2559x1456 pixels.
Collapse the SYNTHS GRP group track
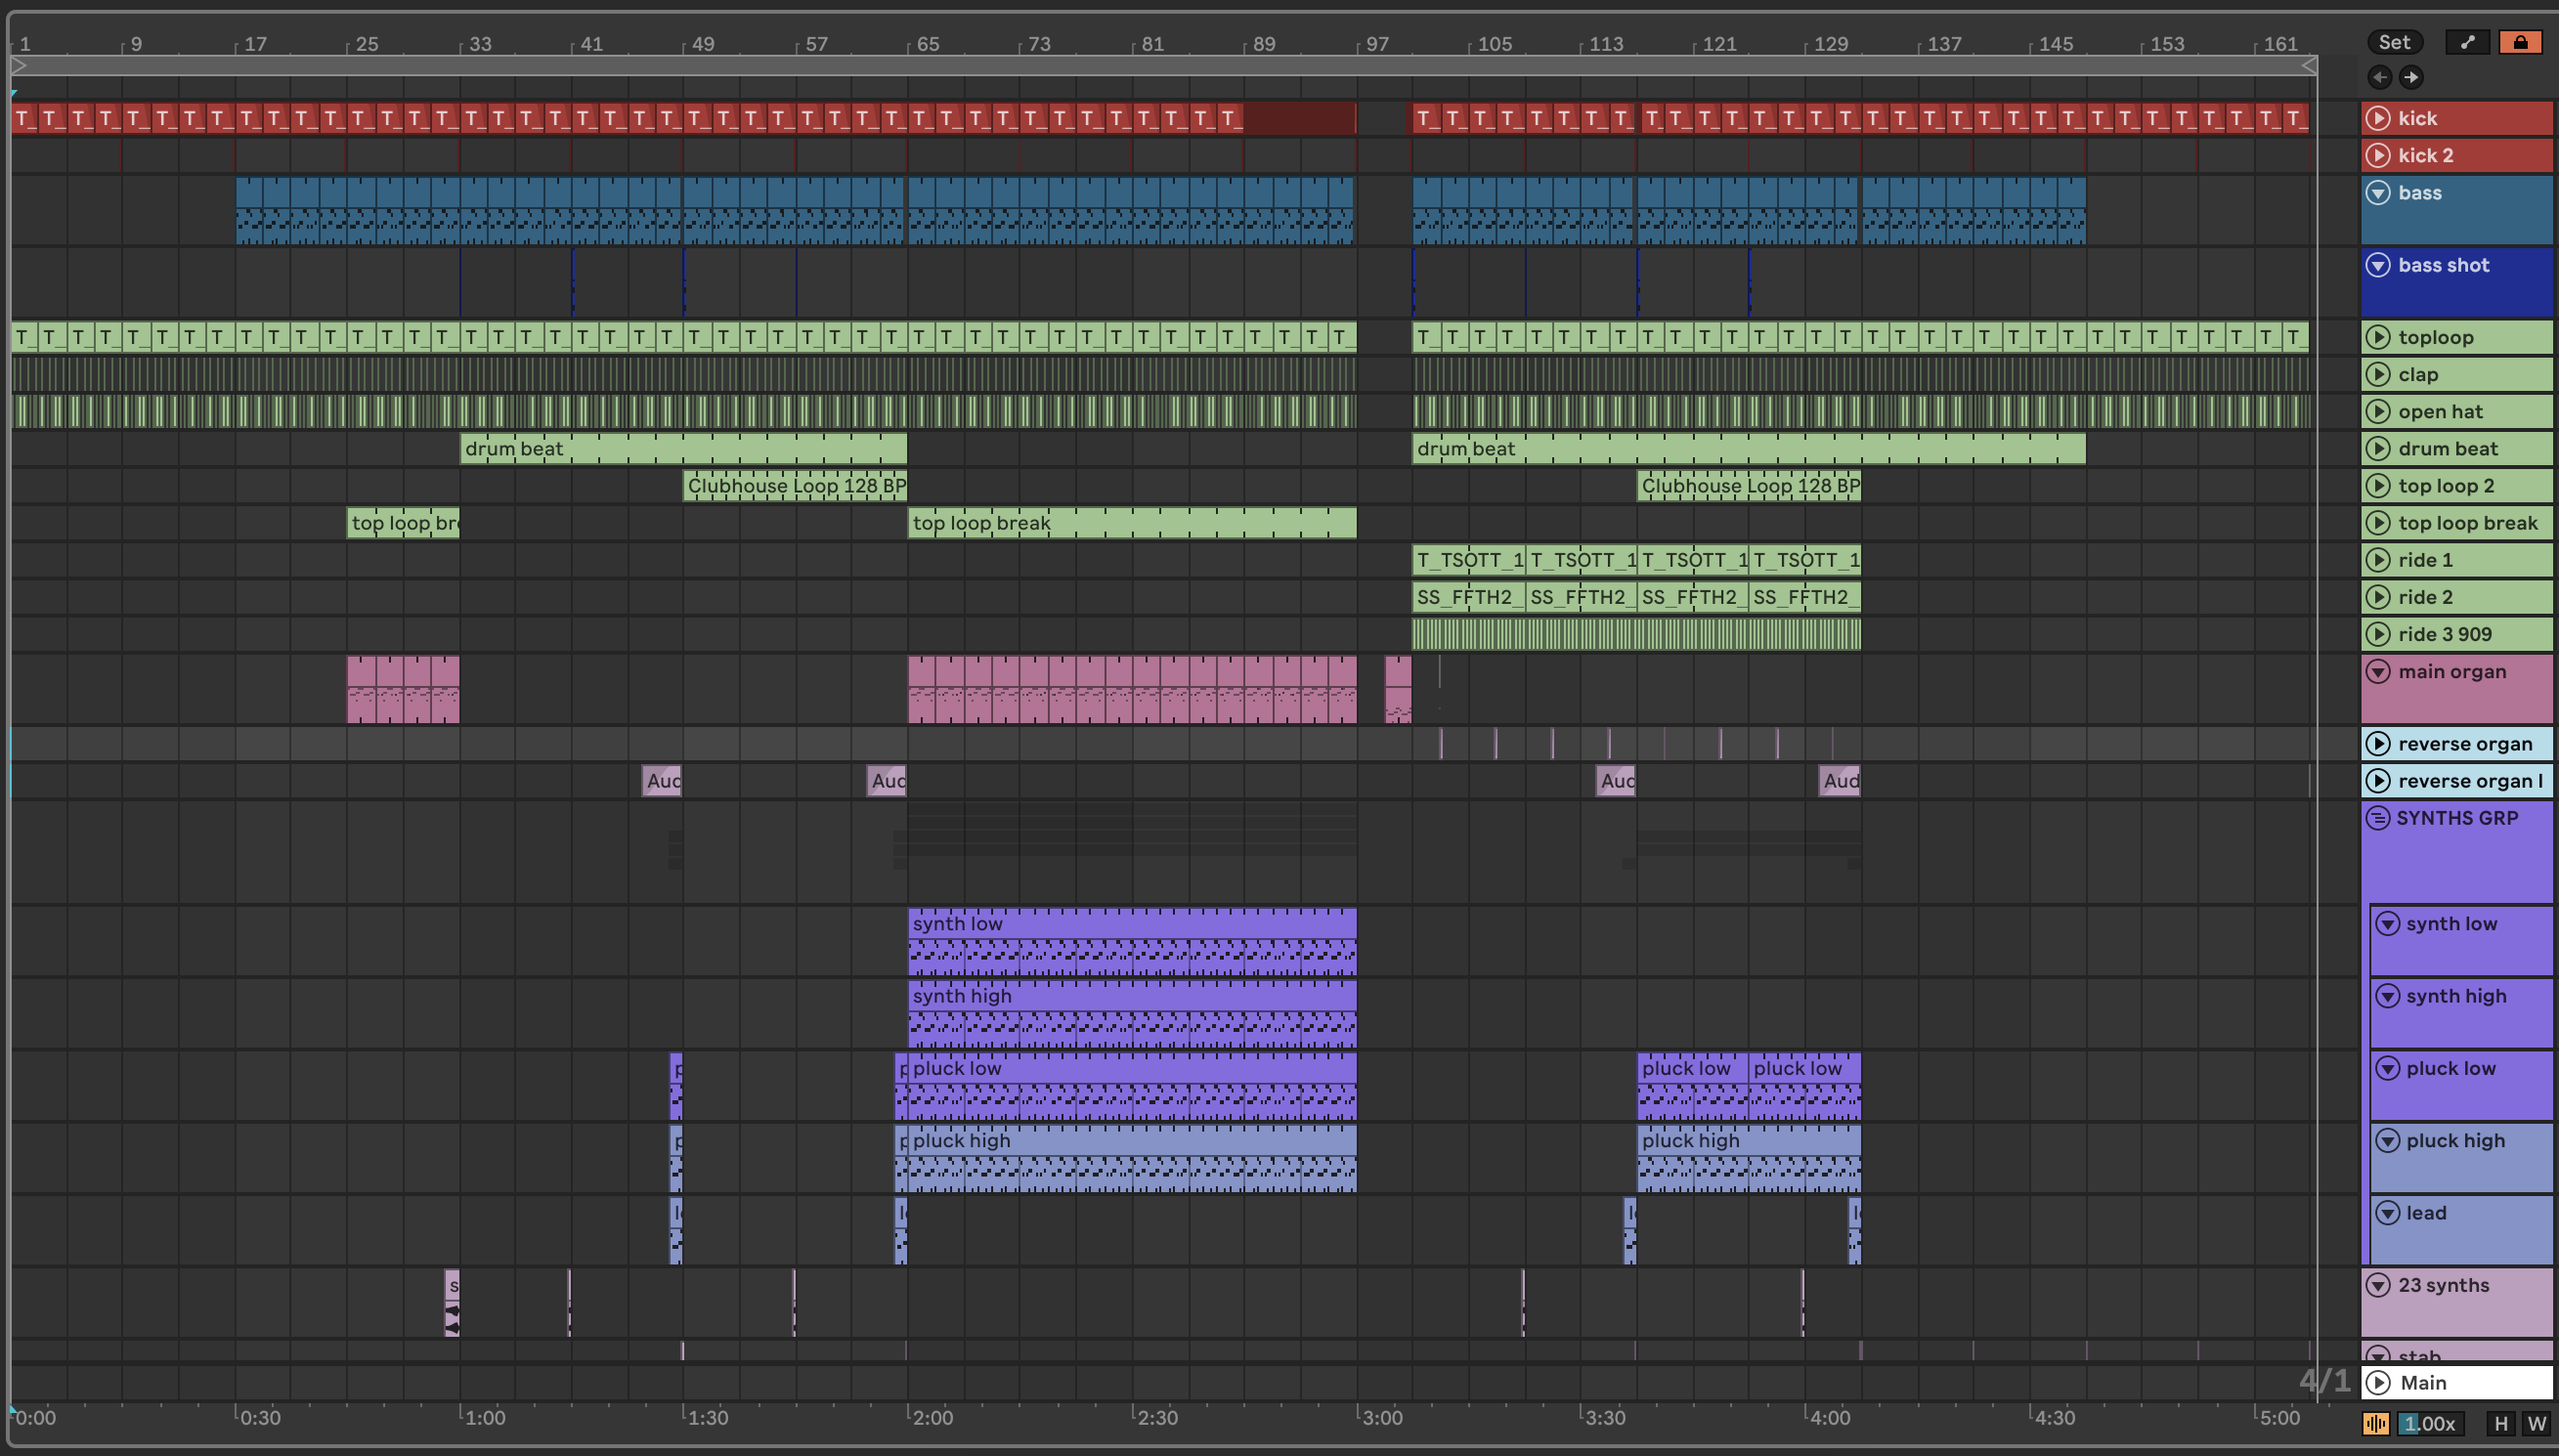click(x=2377, y=817)
